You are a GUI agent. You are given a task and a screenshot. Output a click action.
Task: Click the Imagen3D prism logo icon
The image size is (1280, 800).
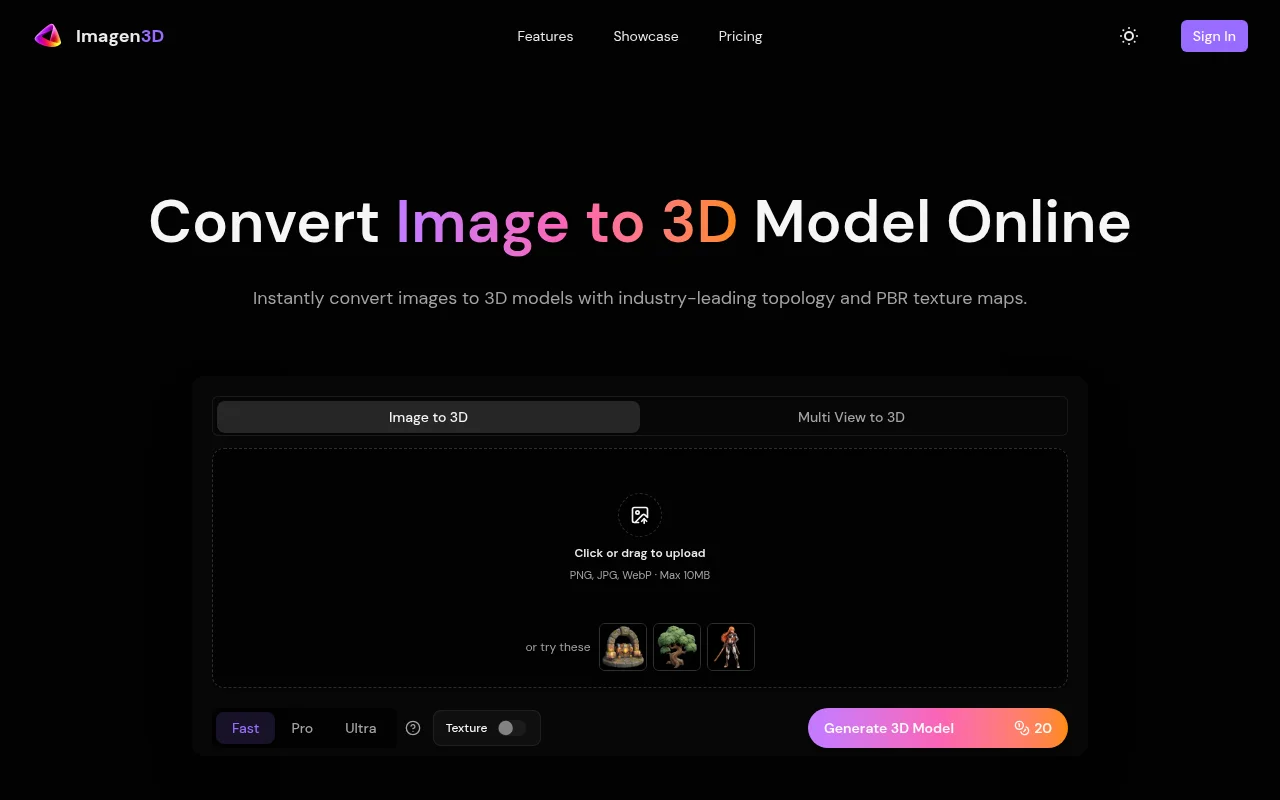point(48,37)
